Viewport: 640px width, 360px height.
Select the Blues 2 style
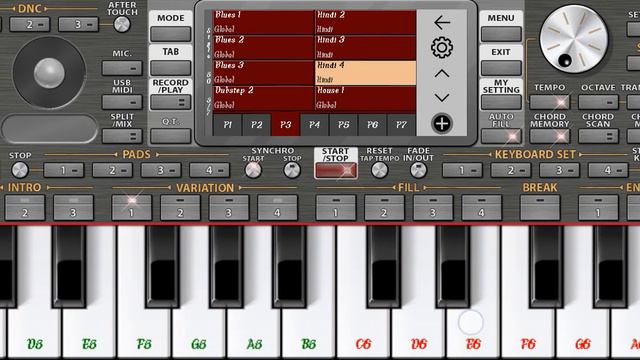tap(263, 47)
